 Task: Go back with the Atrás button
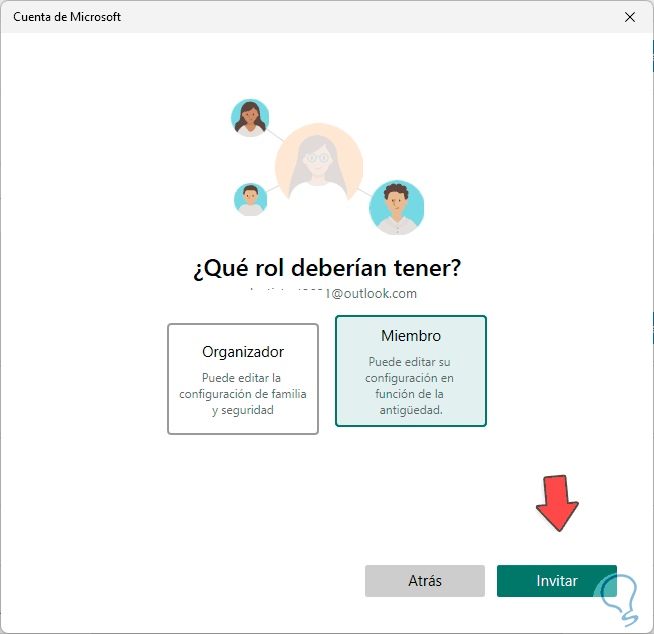(x=425, y=581)
